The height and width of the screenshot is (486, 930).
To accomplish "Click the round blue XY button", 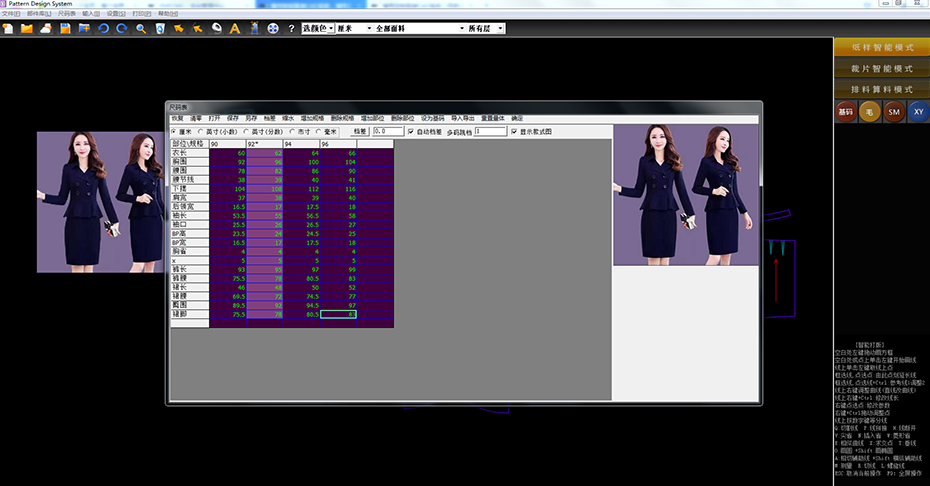I will [918, 112].
